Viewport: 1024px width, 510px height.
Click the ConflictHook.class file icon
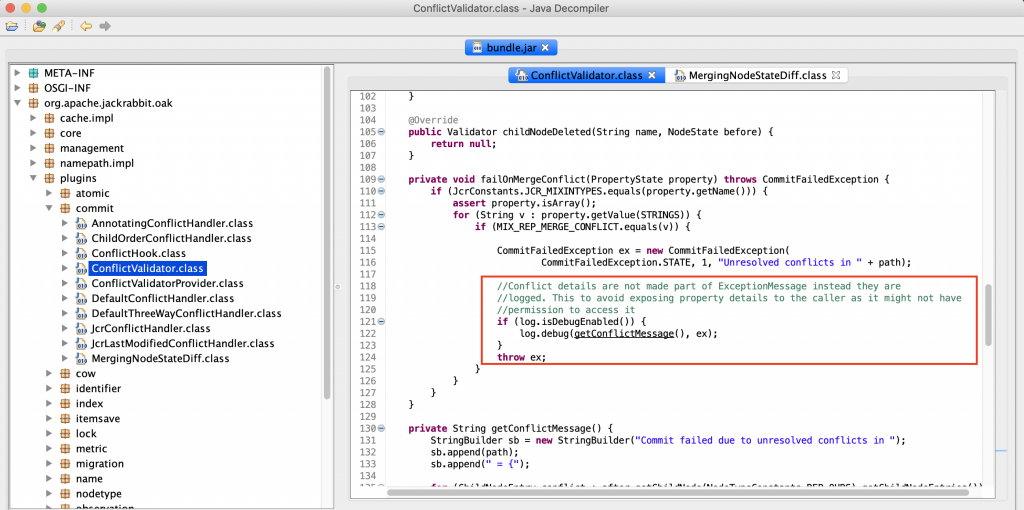coord(81,254)
